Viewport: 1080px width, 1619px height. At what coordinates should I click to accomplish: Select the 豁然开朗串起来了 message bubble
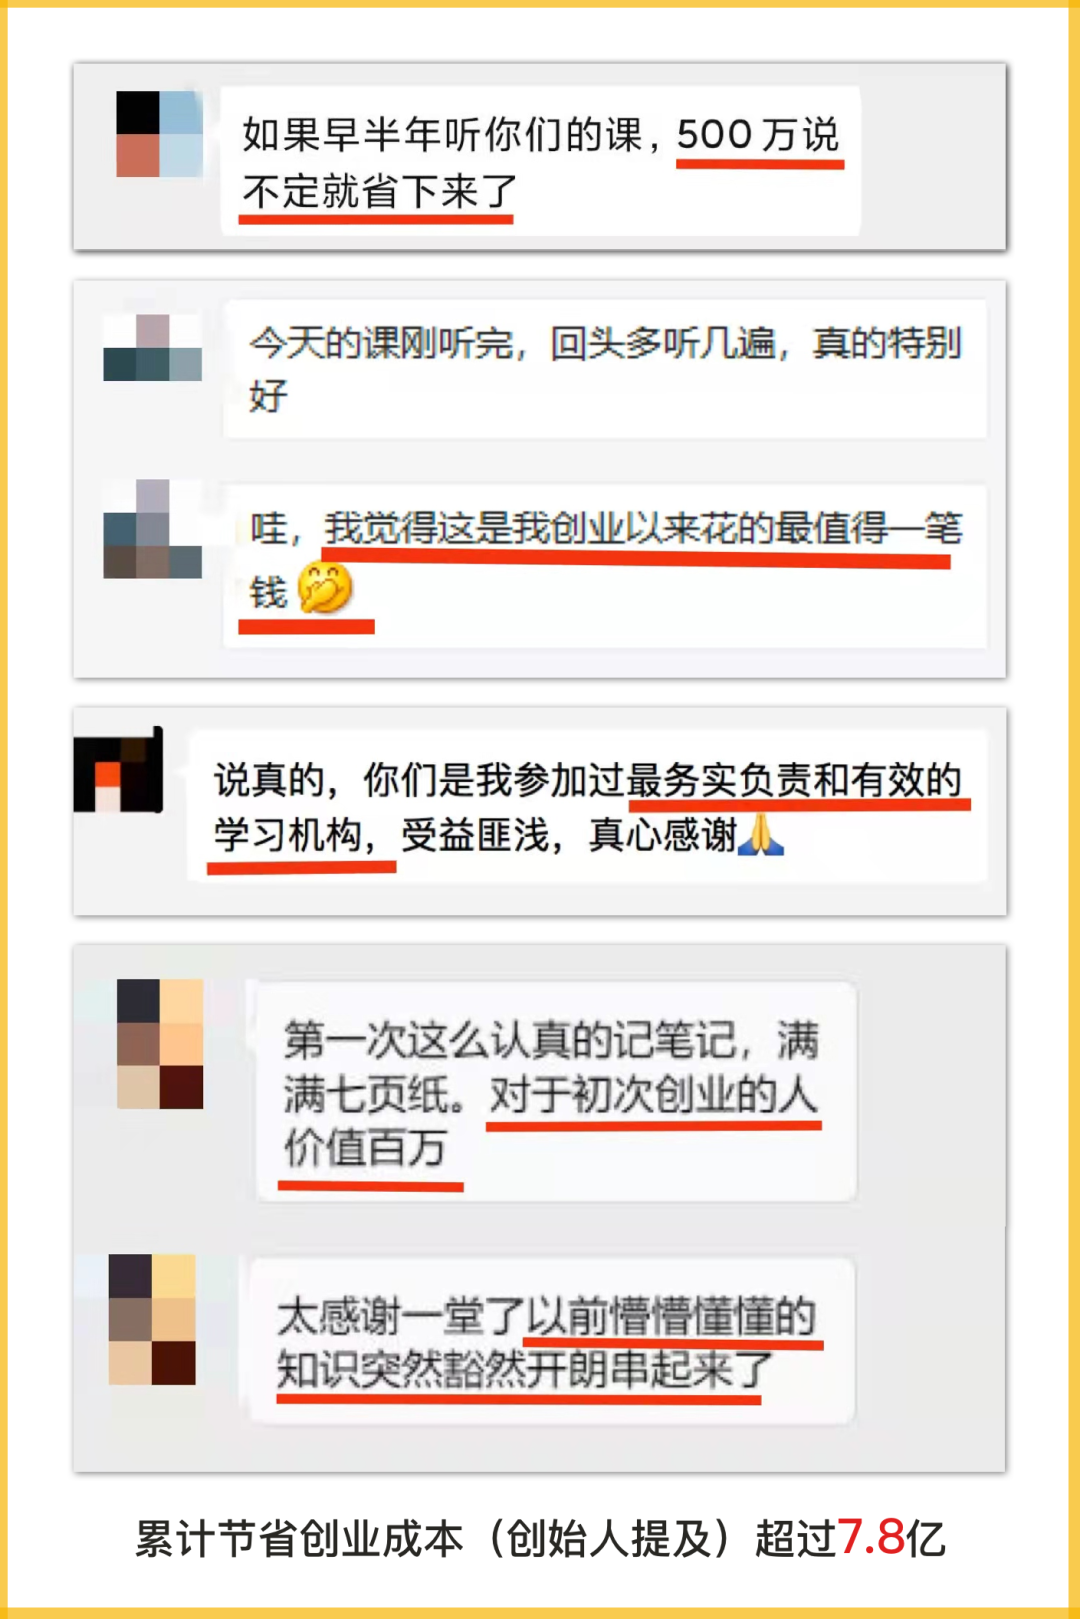pyautogui.click(x=552, y=1340)
